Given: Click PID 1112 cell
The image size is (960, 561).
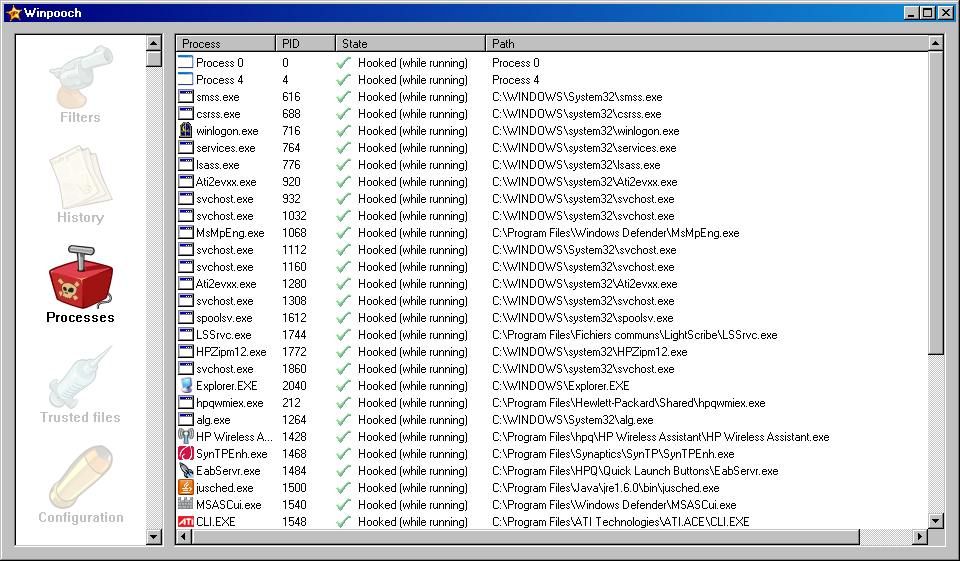Looking at the screenshot, I should pyautogui.click(x=294, y=250).
